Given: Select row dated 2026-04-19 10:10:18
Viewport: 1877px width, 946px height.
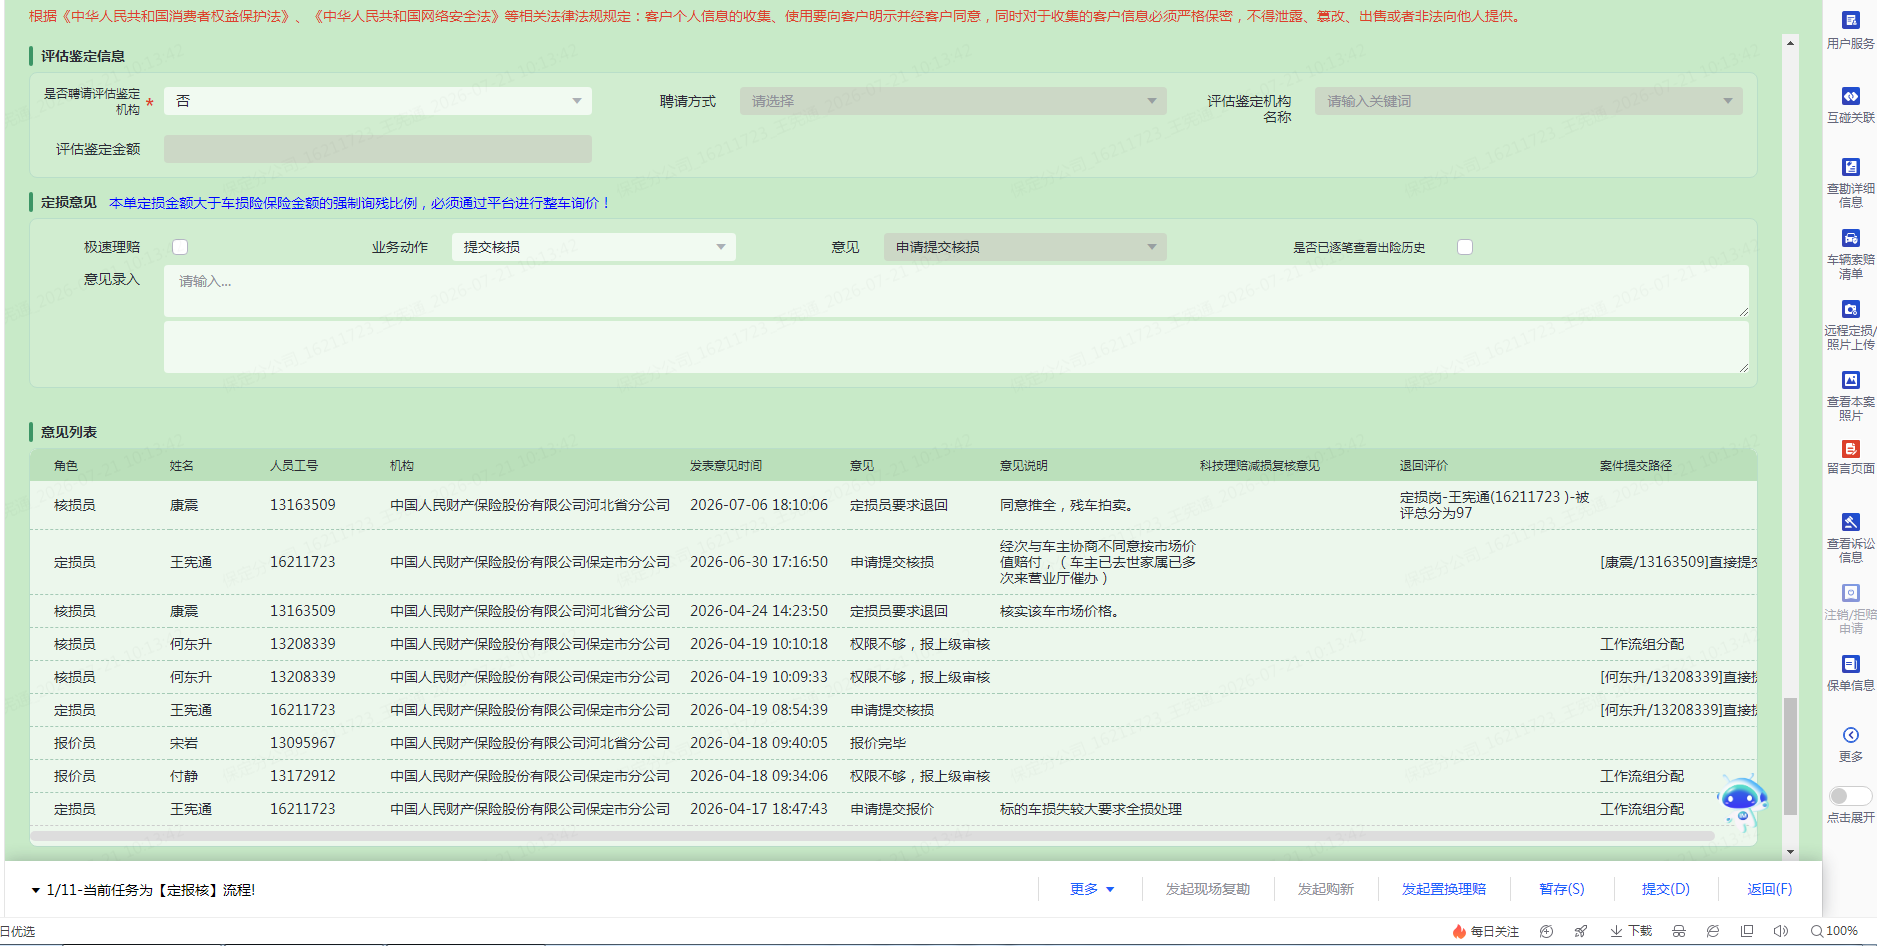Looking at the screenshot, I should (x=893, y=644).
